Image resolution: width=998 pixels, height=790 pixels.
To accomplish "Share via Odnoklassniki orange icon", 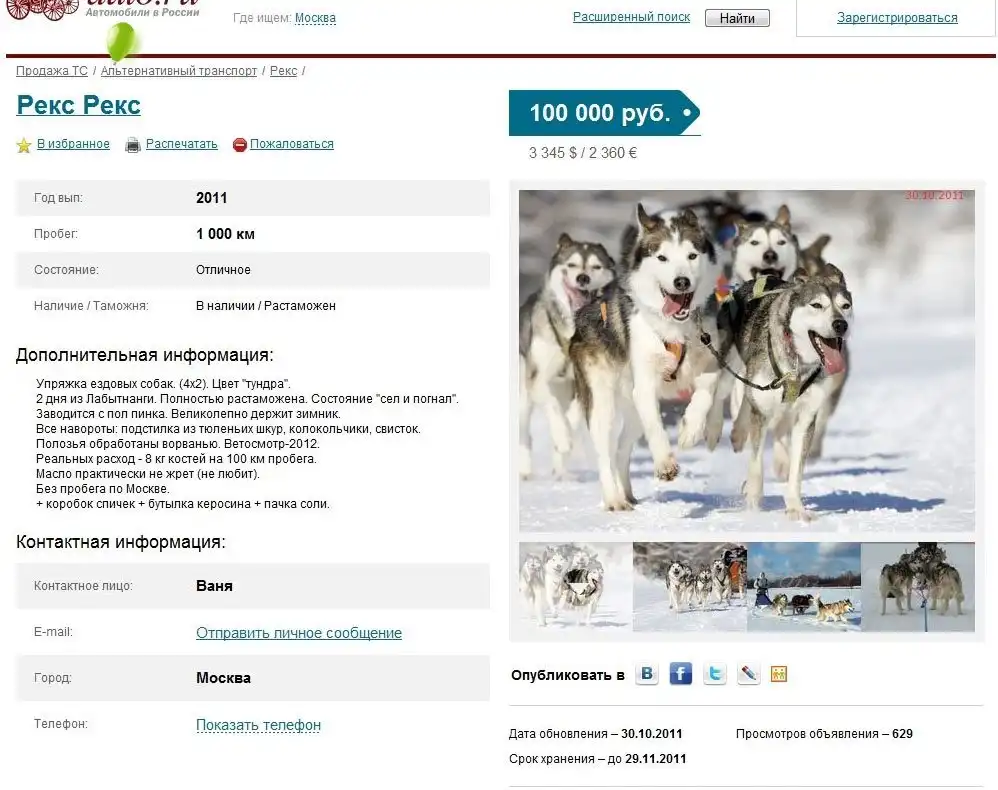I will [779, 674].
